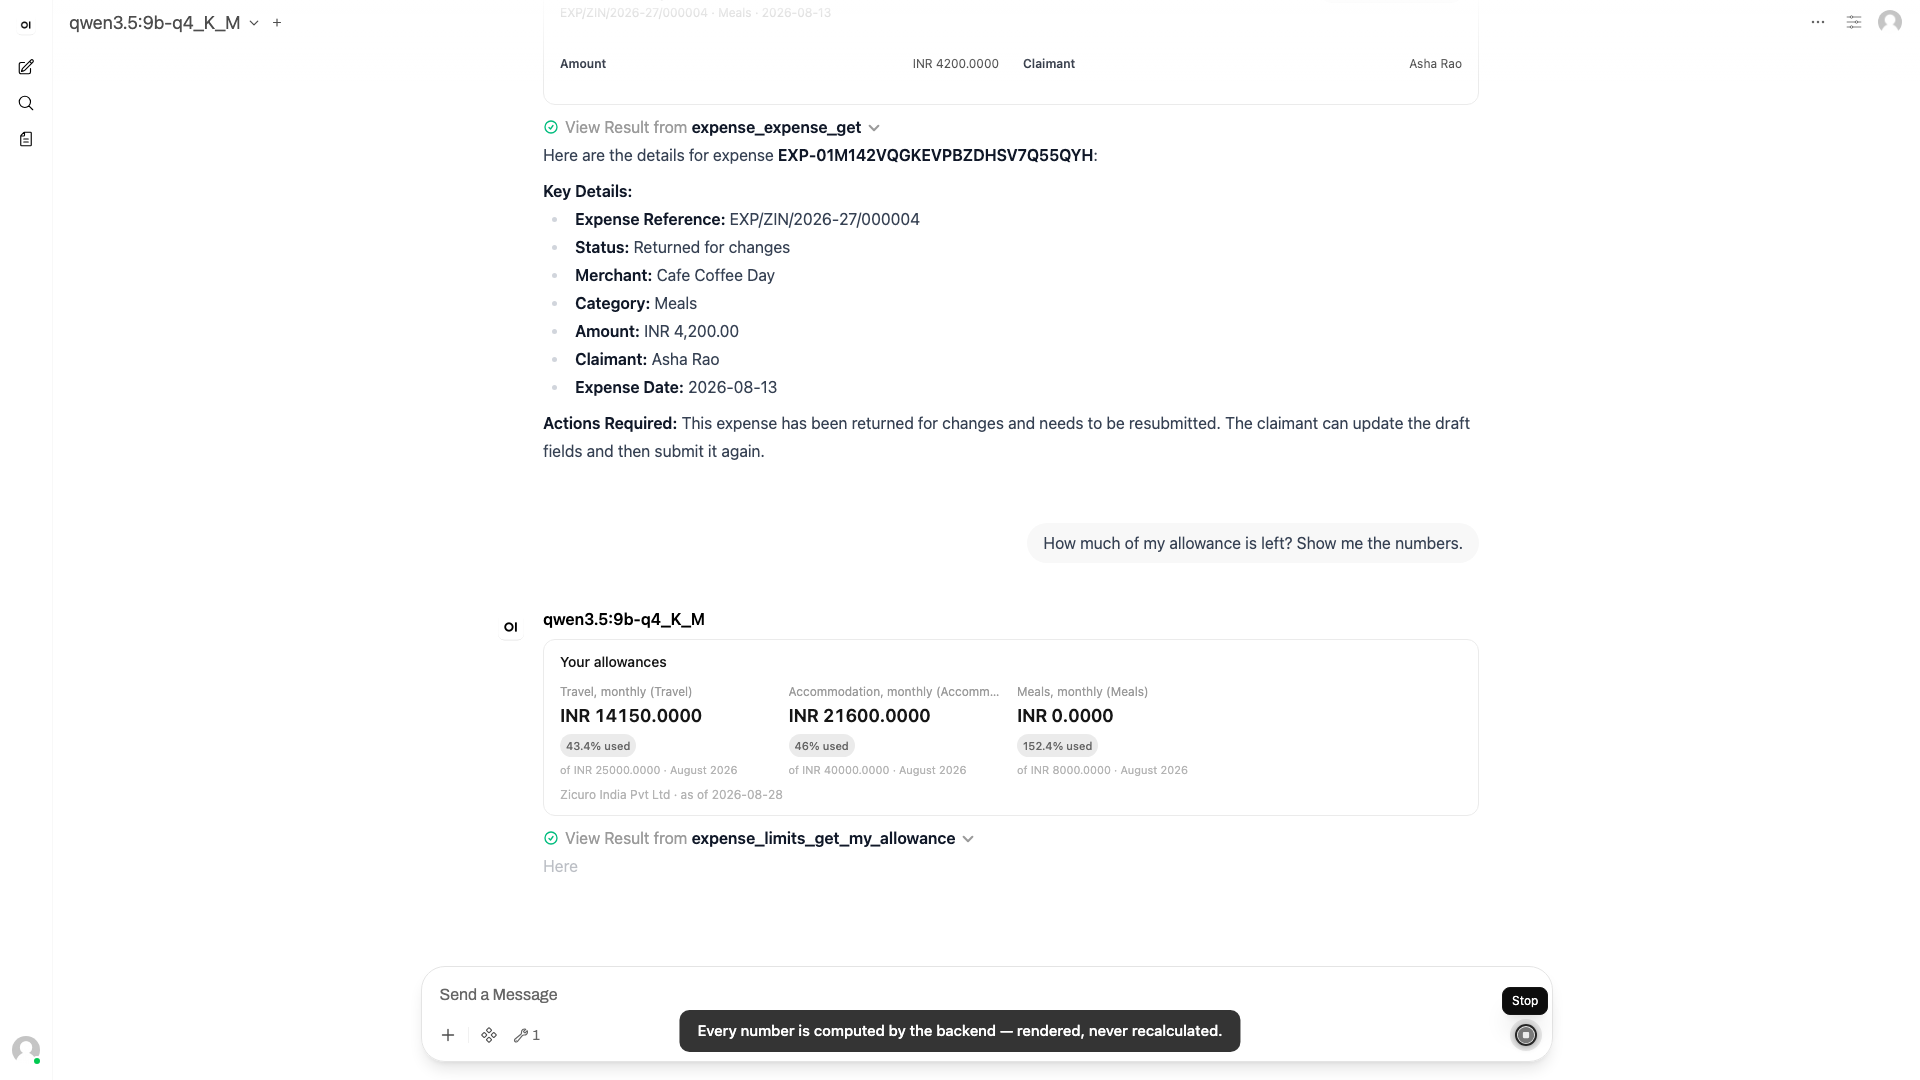1920x1080 pixels.
Task: Expand result from expense_expense_get
Action: [712, 127]
